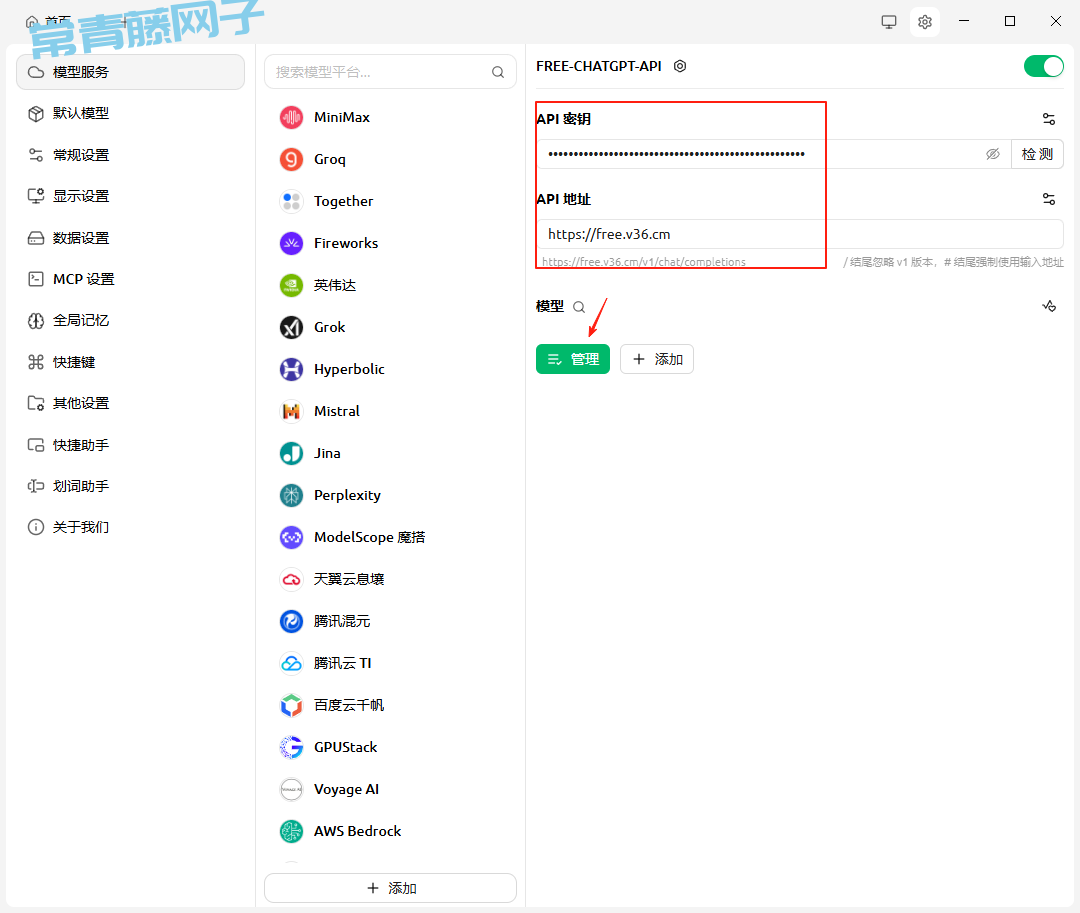The height and width of the screenshot is (913, 1080).
Task: Switch to 显示设置
Action: pyautogui.click(x=130, y=196)
